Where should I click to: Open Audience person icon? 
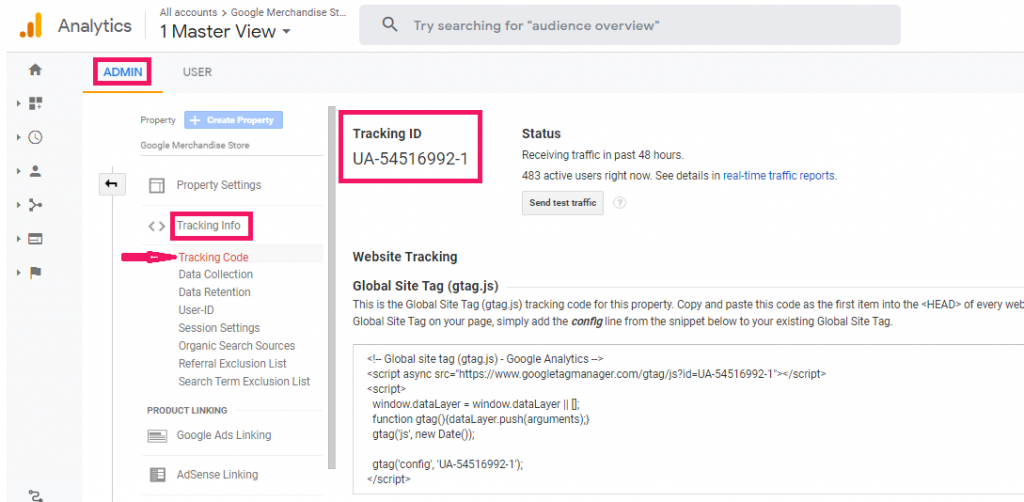[35, 171]
